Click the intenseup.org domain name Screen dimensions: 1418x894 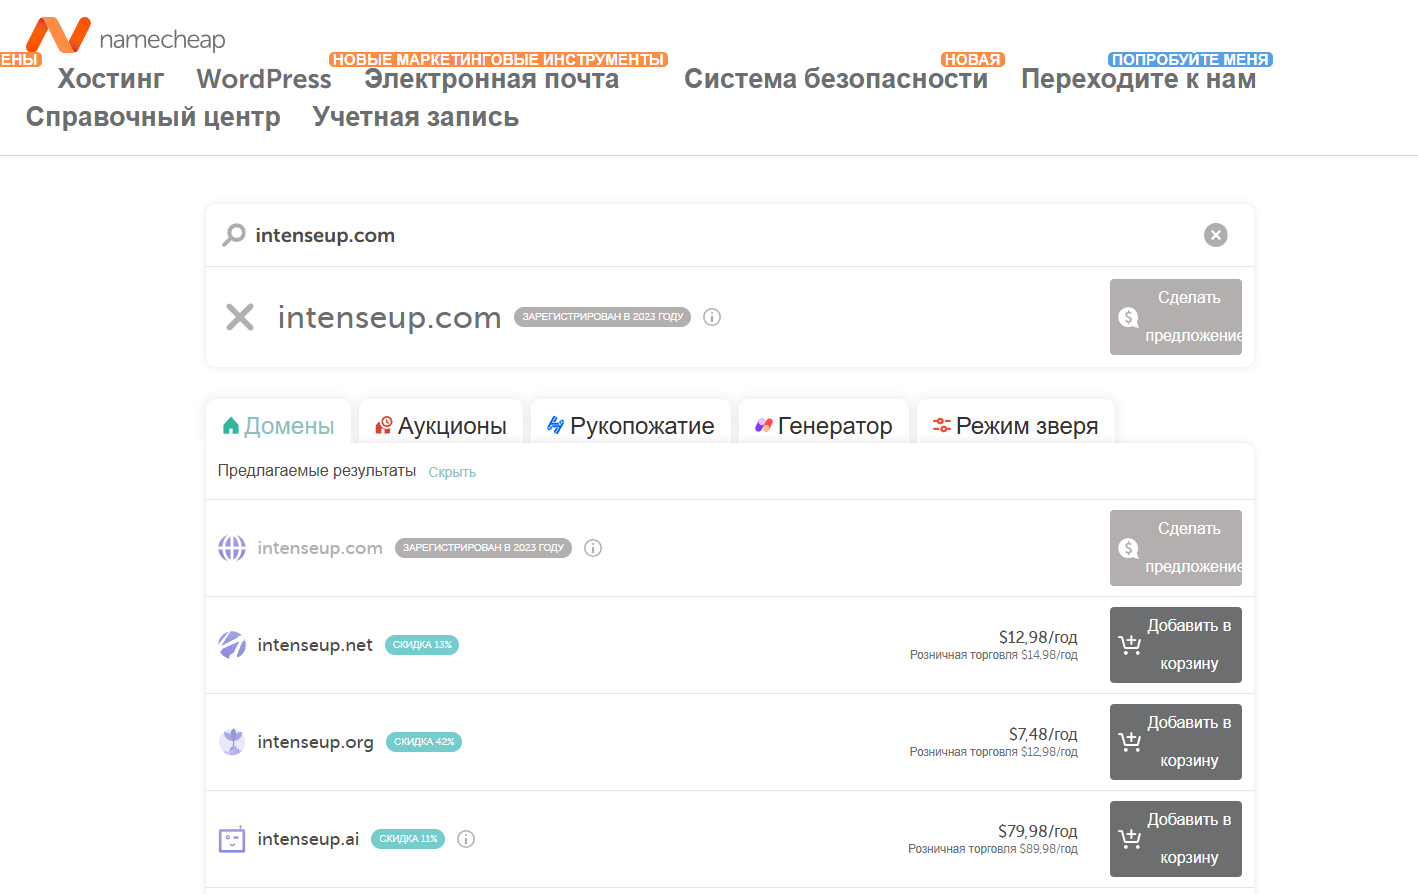click(x=315, y=742)
